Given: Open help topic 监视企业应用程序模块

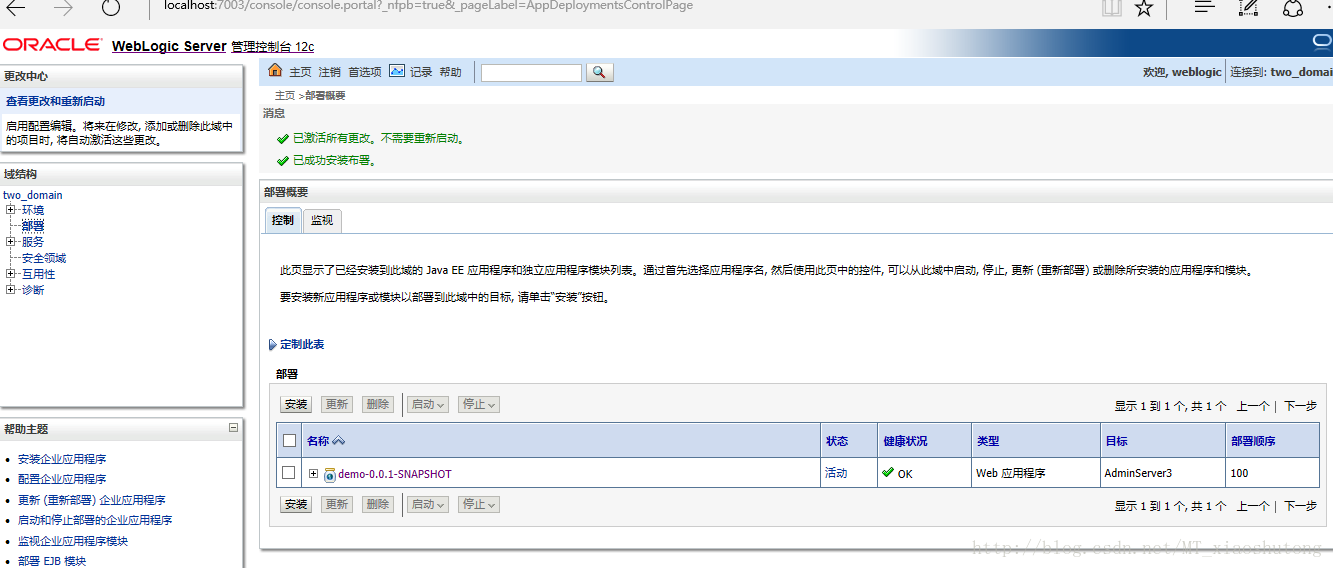Looking at the screenshot, I should coord(73,541).
